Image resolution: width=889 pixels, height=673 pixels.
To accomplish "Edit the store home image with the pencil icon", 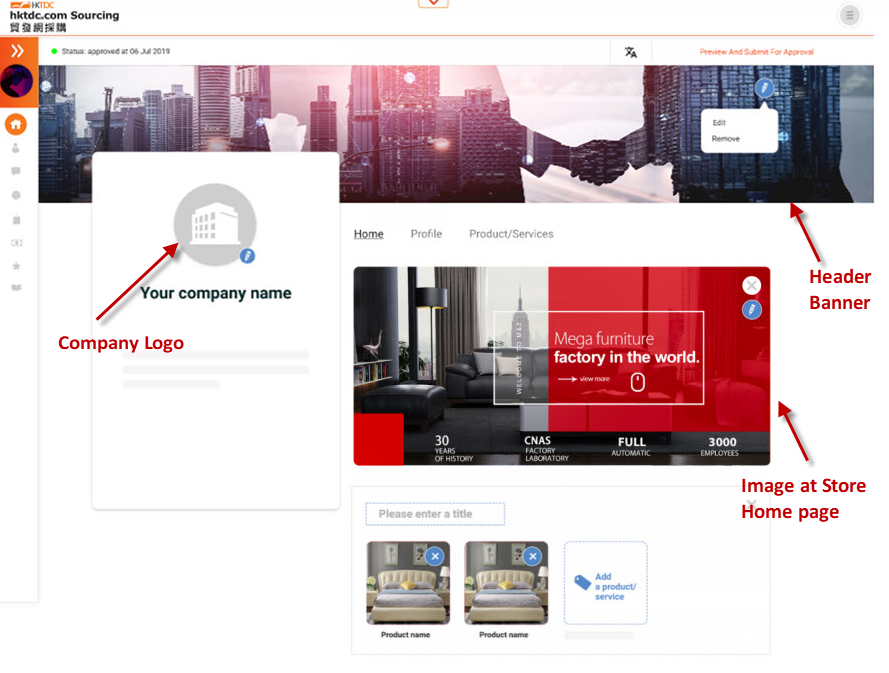I will (752, 310).
